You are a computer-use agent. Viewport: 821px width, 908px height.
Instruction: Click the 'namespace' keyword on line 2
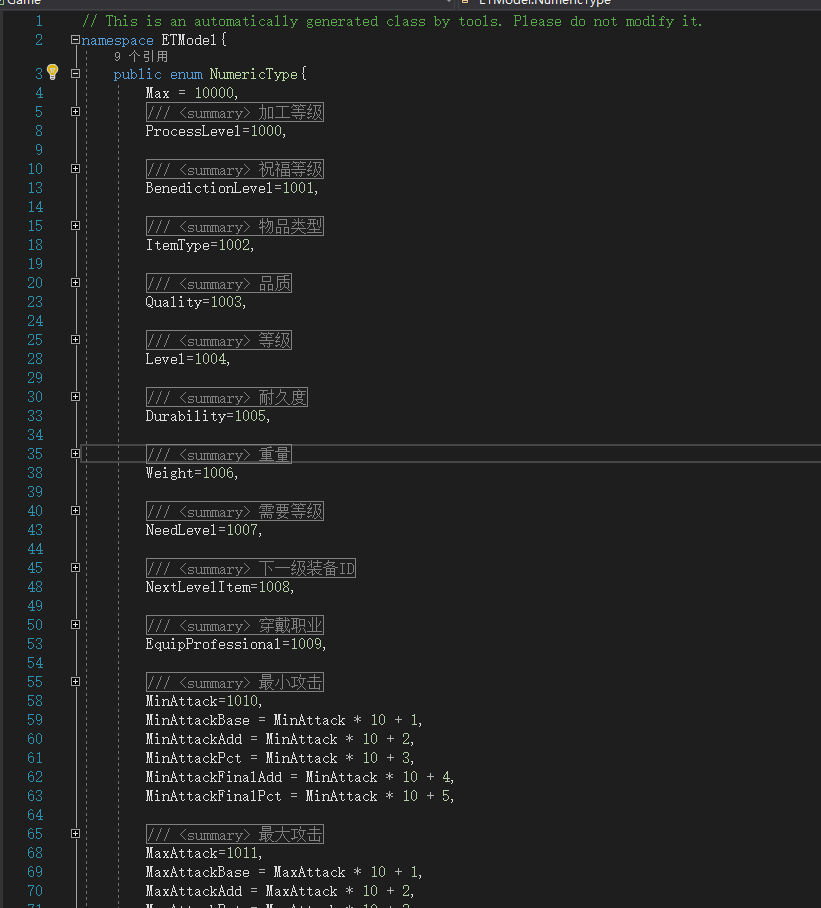tap(118, 41)
